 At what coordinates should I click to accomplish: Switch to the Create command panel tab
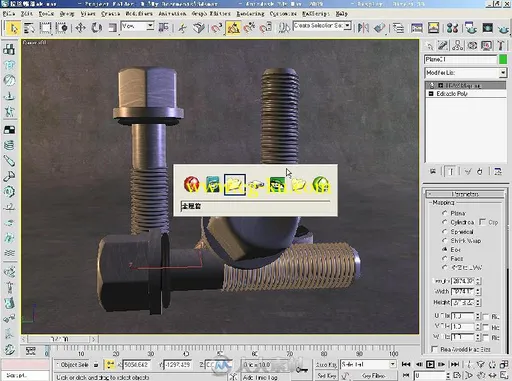tap(429, 45)
